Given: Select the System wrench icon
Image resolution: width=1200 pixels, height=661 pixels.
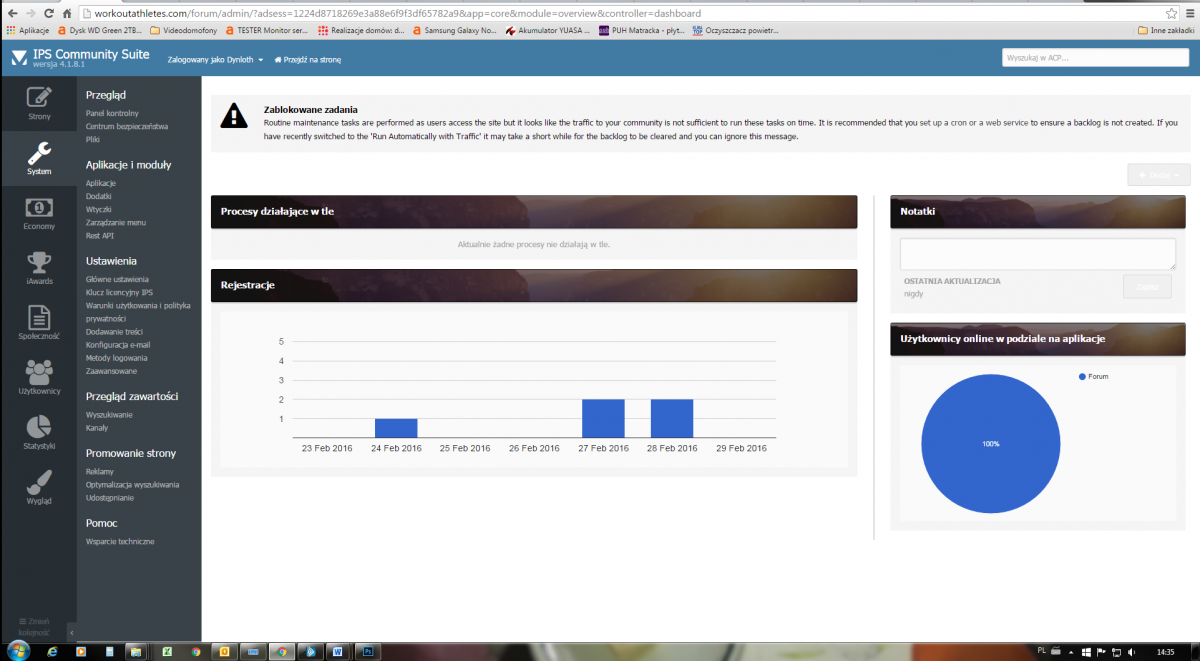Looking at the screenshot, I should (x=39, y=154).
